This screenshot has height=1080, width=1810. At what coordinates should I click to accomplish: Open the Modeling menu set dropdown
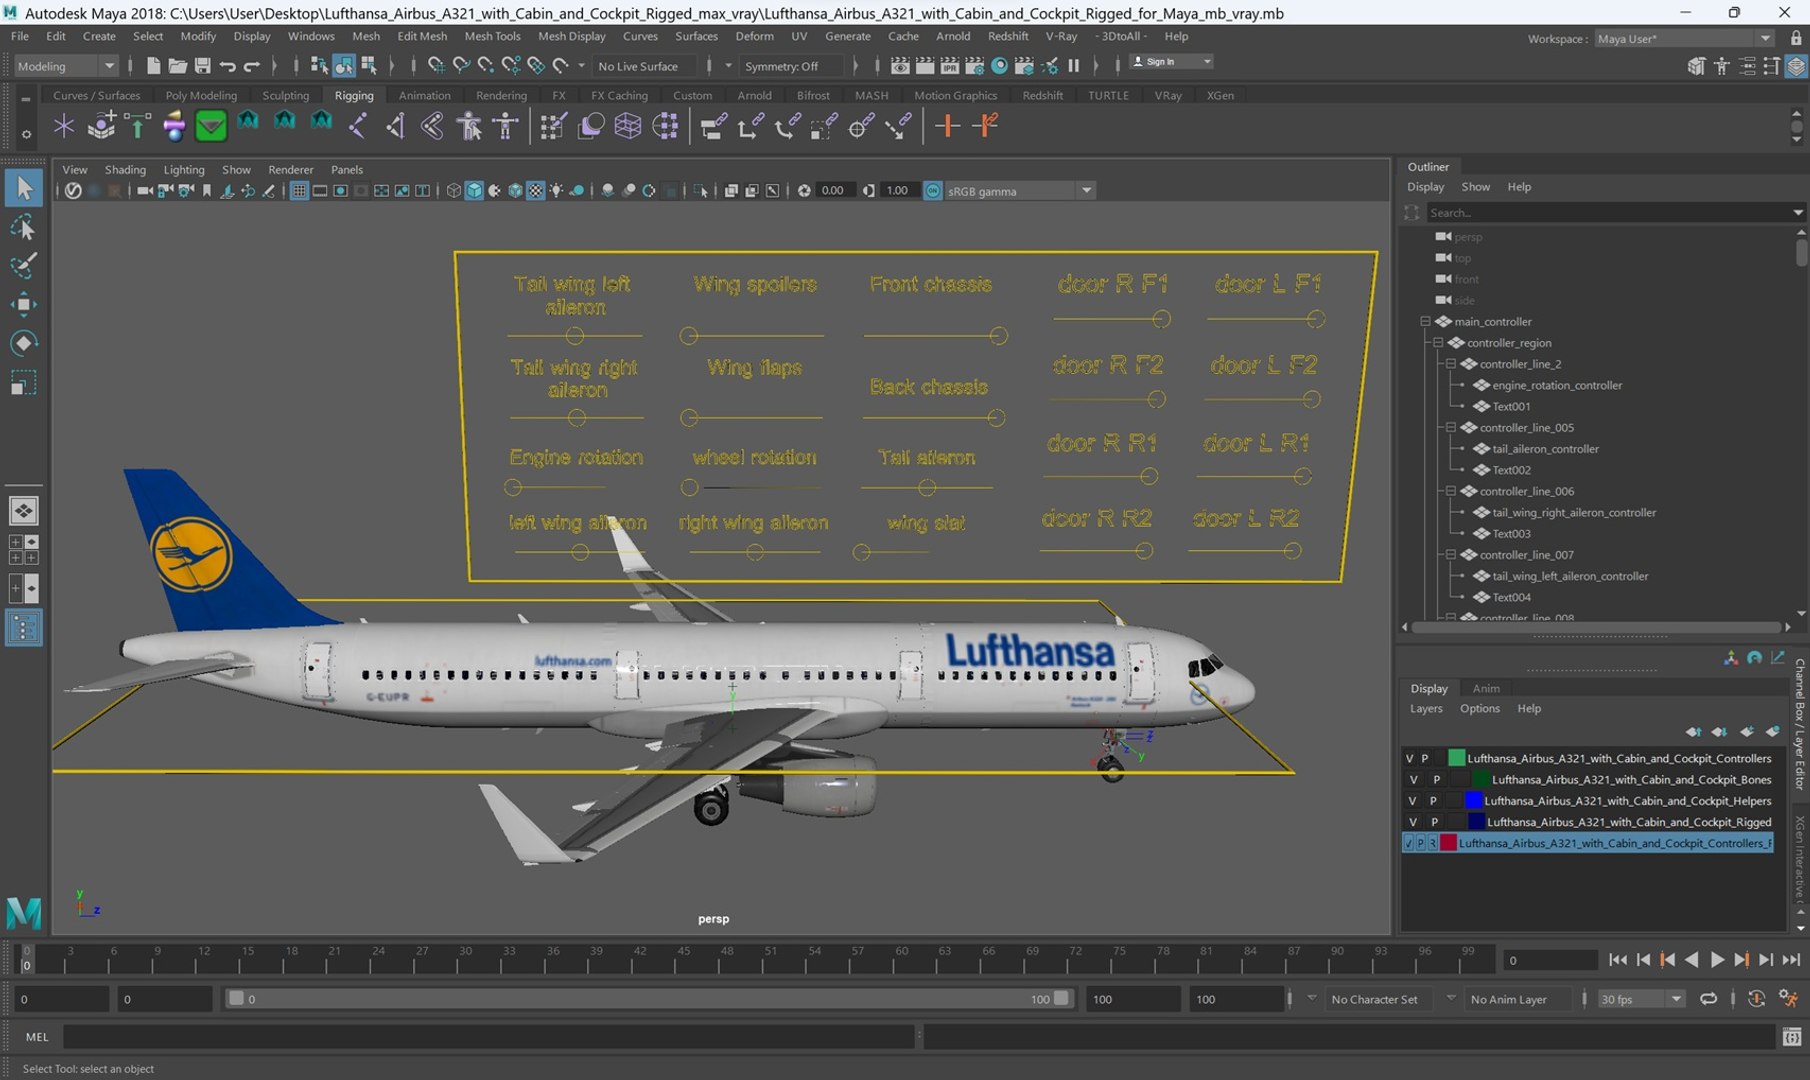[66, 66]
